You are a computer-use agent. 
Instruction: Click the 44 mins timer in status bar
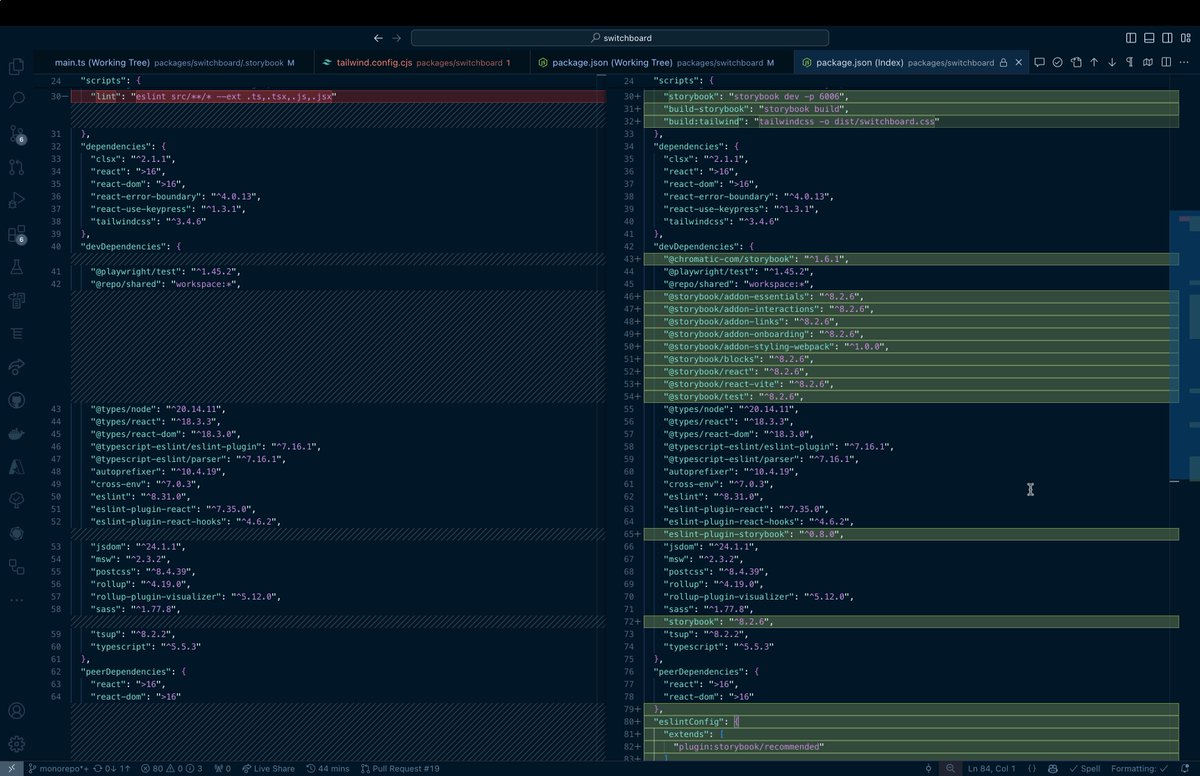tap(327, 768)
